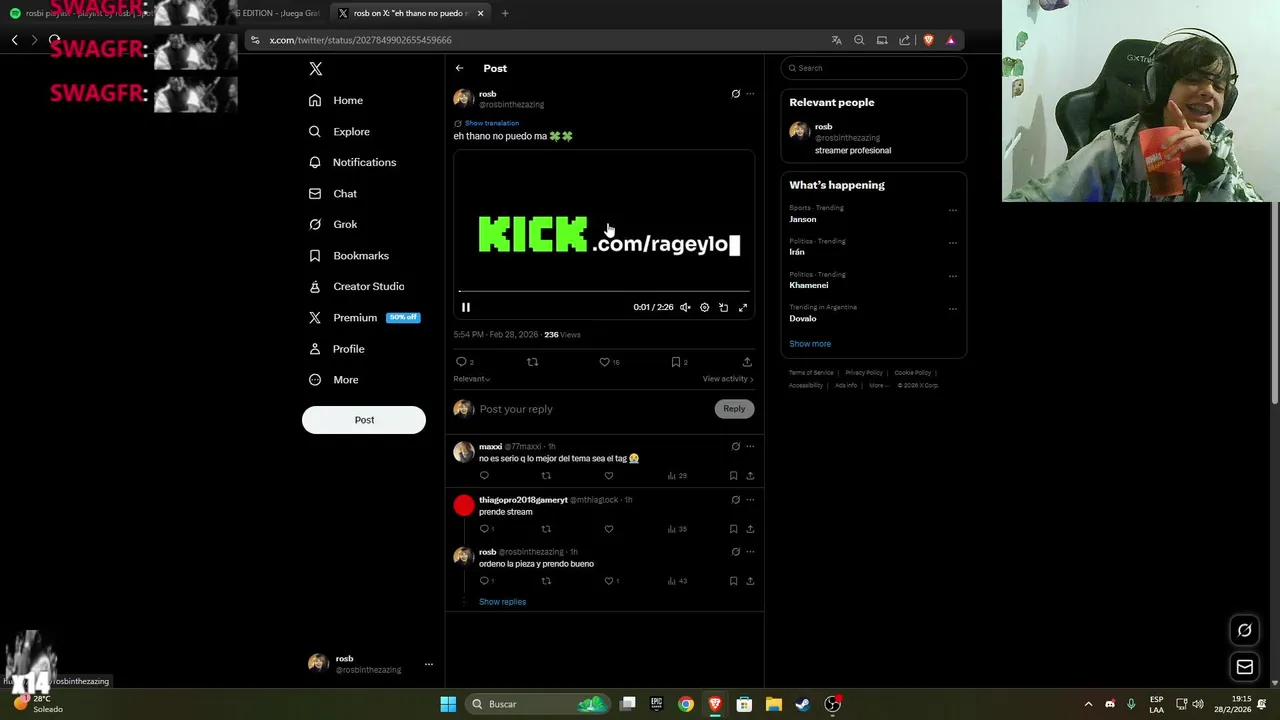Share thiagopro2018gameryt's reply

750,529
